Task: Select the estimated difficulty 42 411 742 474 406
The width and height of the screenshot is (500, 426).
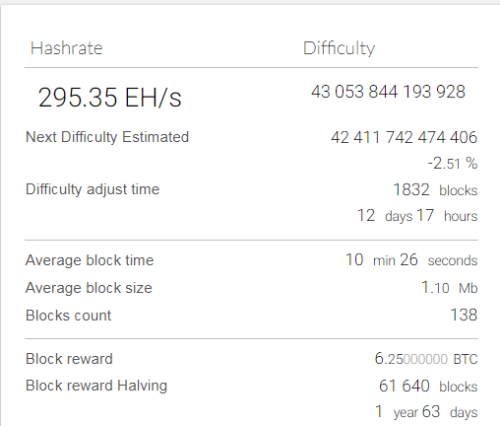Action: (x=404, y=137)
